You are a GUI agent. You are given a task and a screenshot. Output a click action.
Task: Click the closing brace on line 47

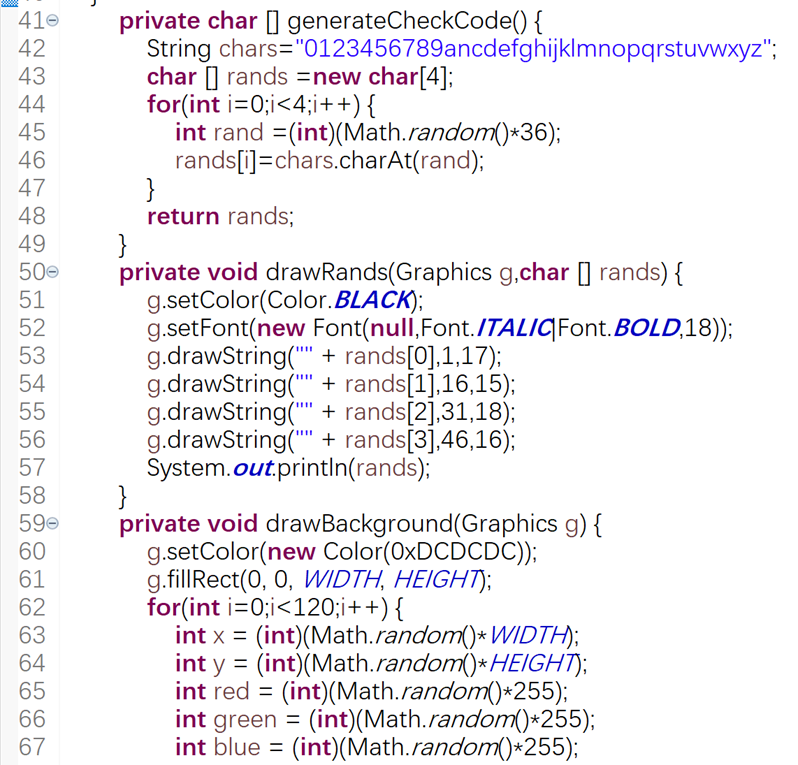tap(151, 189)
